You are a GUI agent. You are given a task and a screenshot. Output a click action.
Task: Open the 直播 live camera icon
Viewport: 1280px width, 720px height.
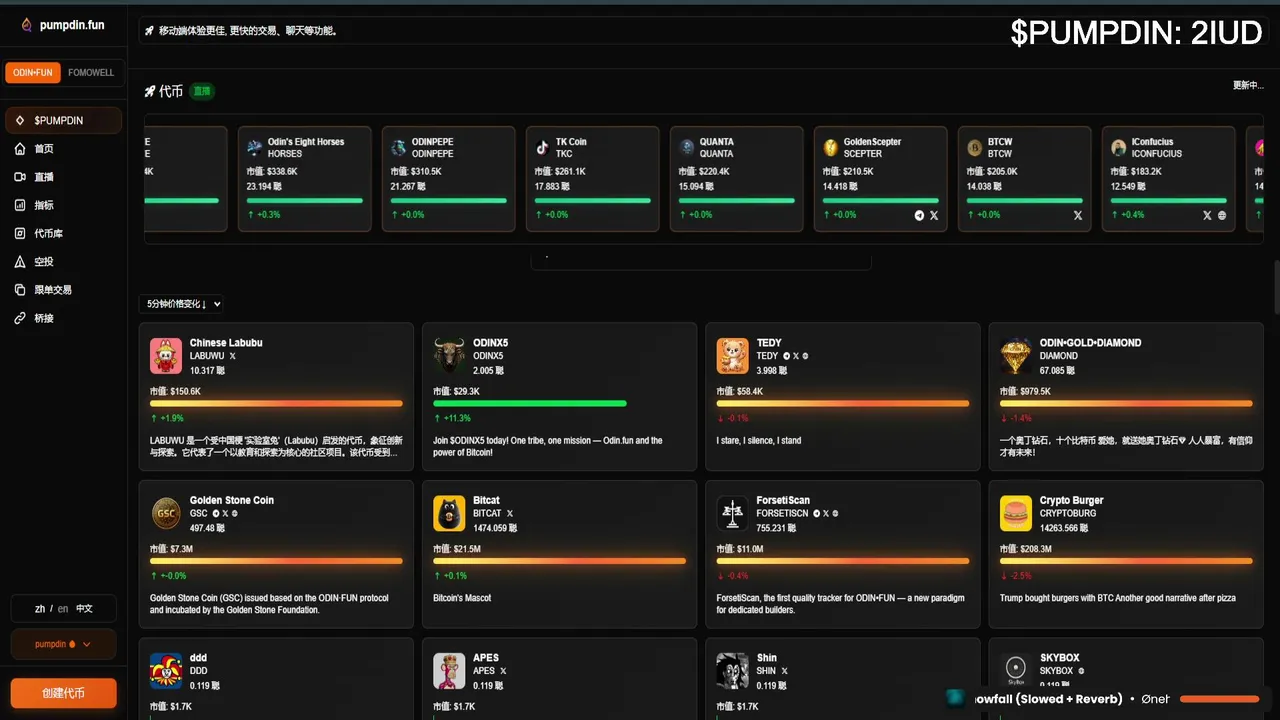click(20, 177)
